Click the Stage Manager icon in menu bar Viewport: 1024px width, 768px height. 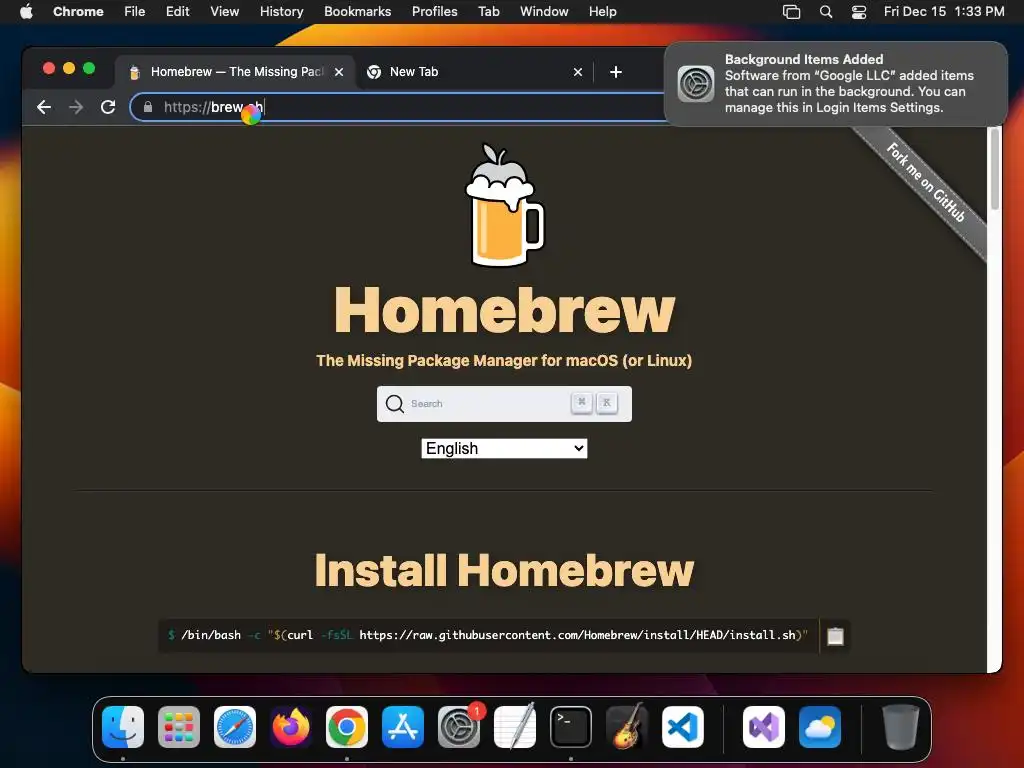coord(792,12)
